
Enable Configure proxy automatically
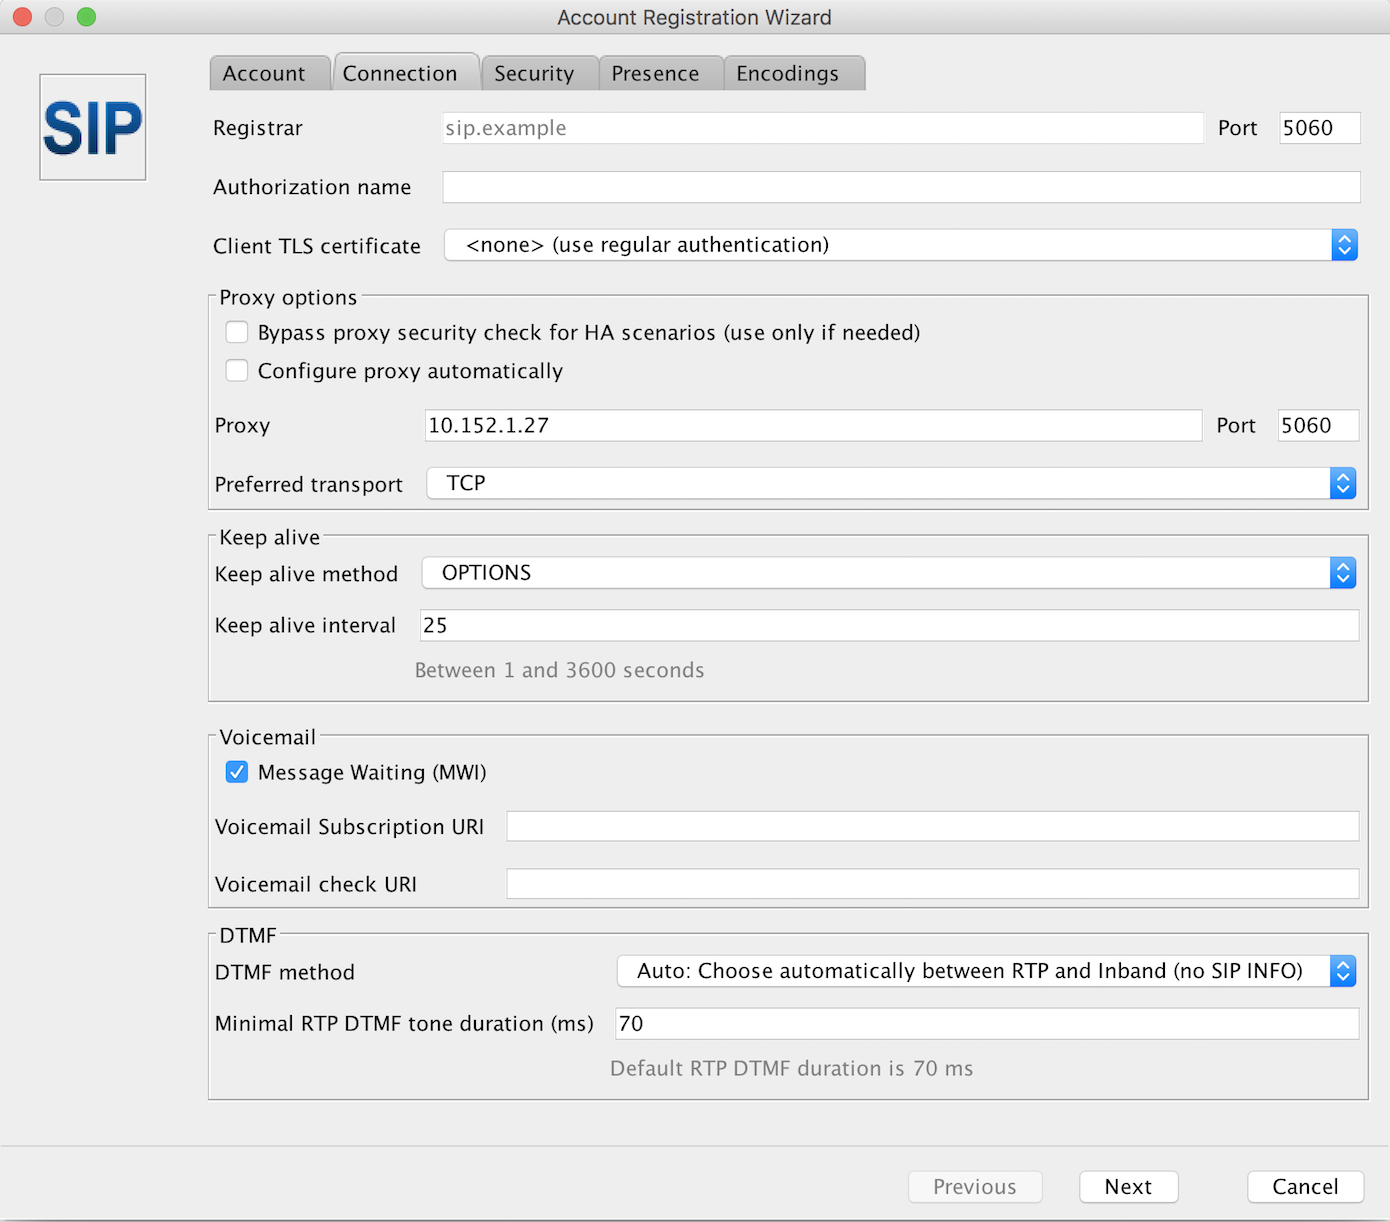236,370
